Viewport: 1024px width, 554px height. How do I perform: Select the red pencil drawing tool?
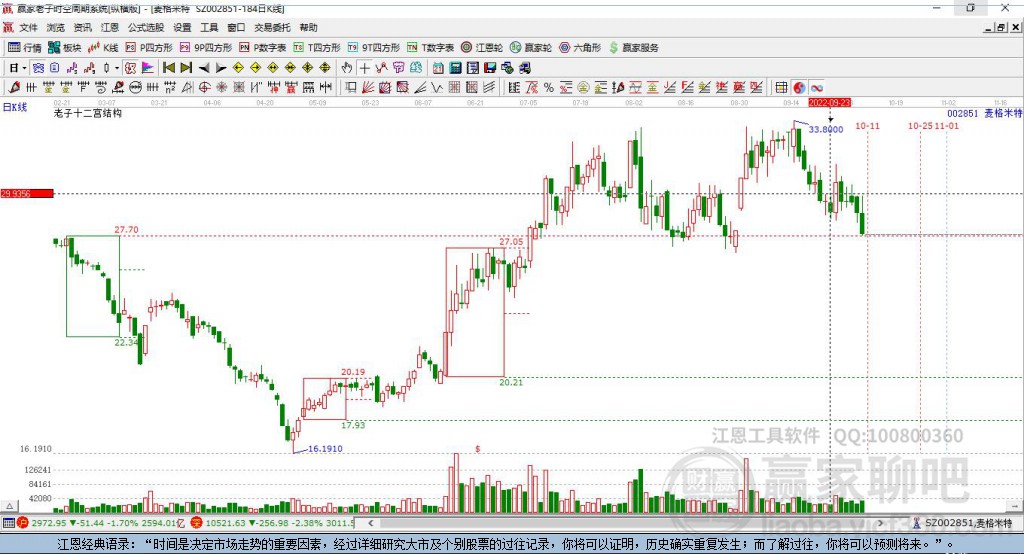click(x=14, y=88)
